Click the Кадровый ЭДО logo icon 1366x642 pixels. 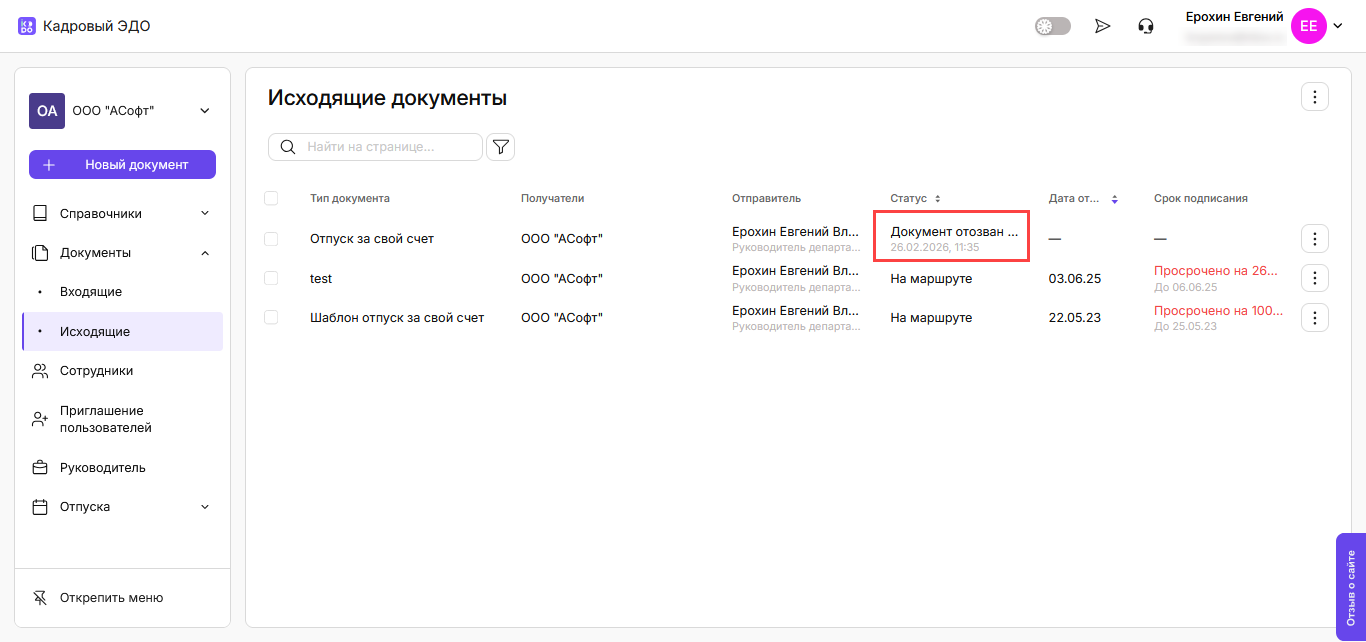tap(27, 26)
